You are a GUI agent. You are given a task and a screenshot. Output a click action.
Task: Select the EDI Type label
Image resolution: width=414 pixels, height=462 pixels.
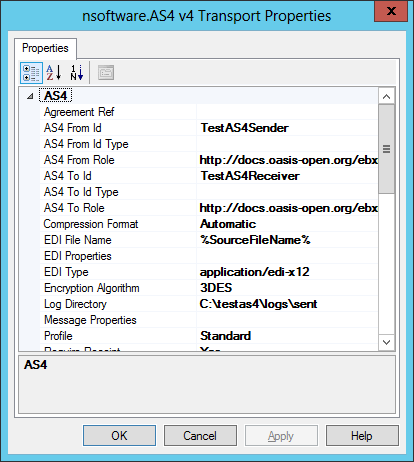coord(66,272)
